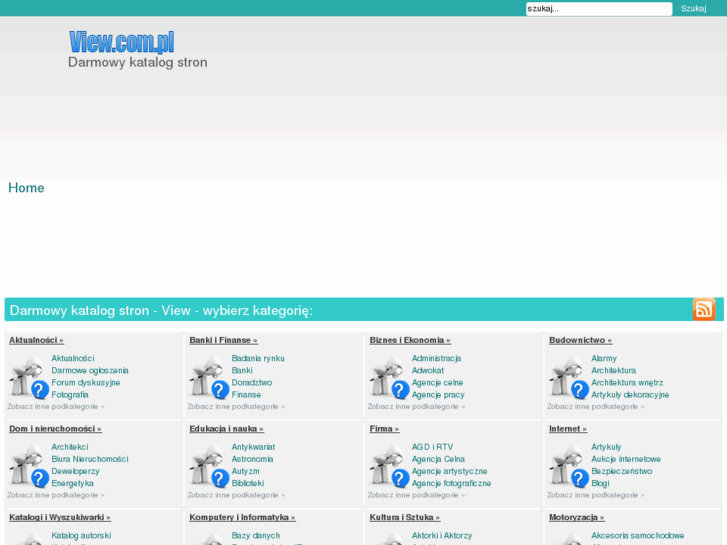Open the Badania rynku subcategory

258,359
